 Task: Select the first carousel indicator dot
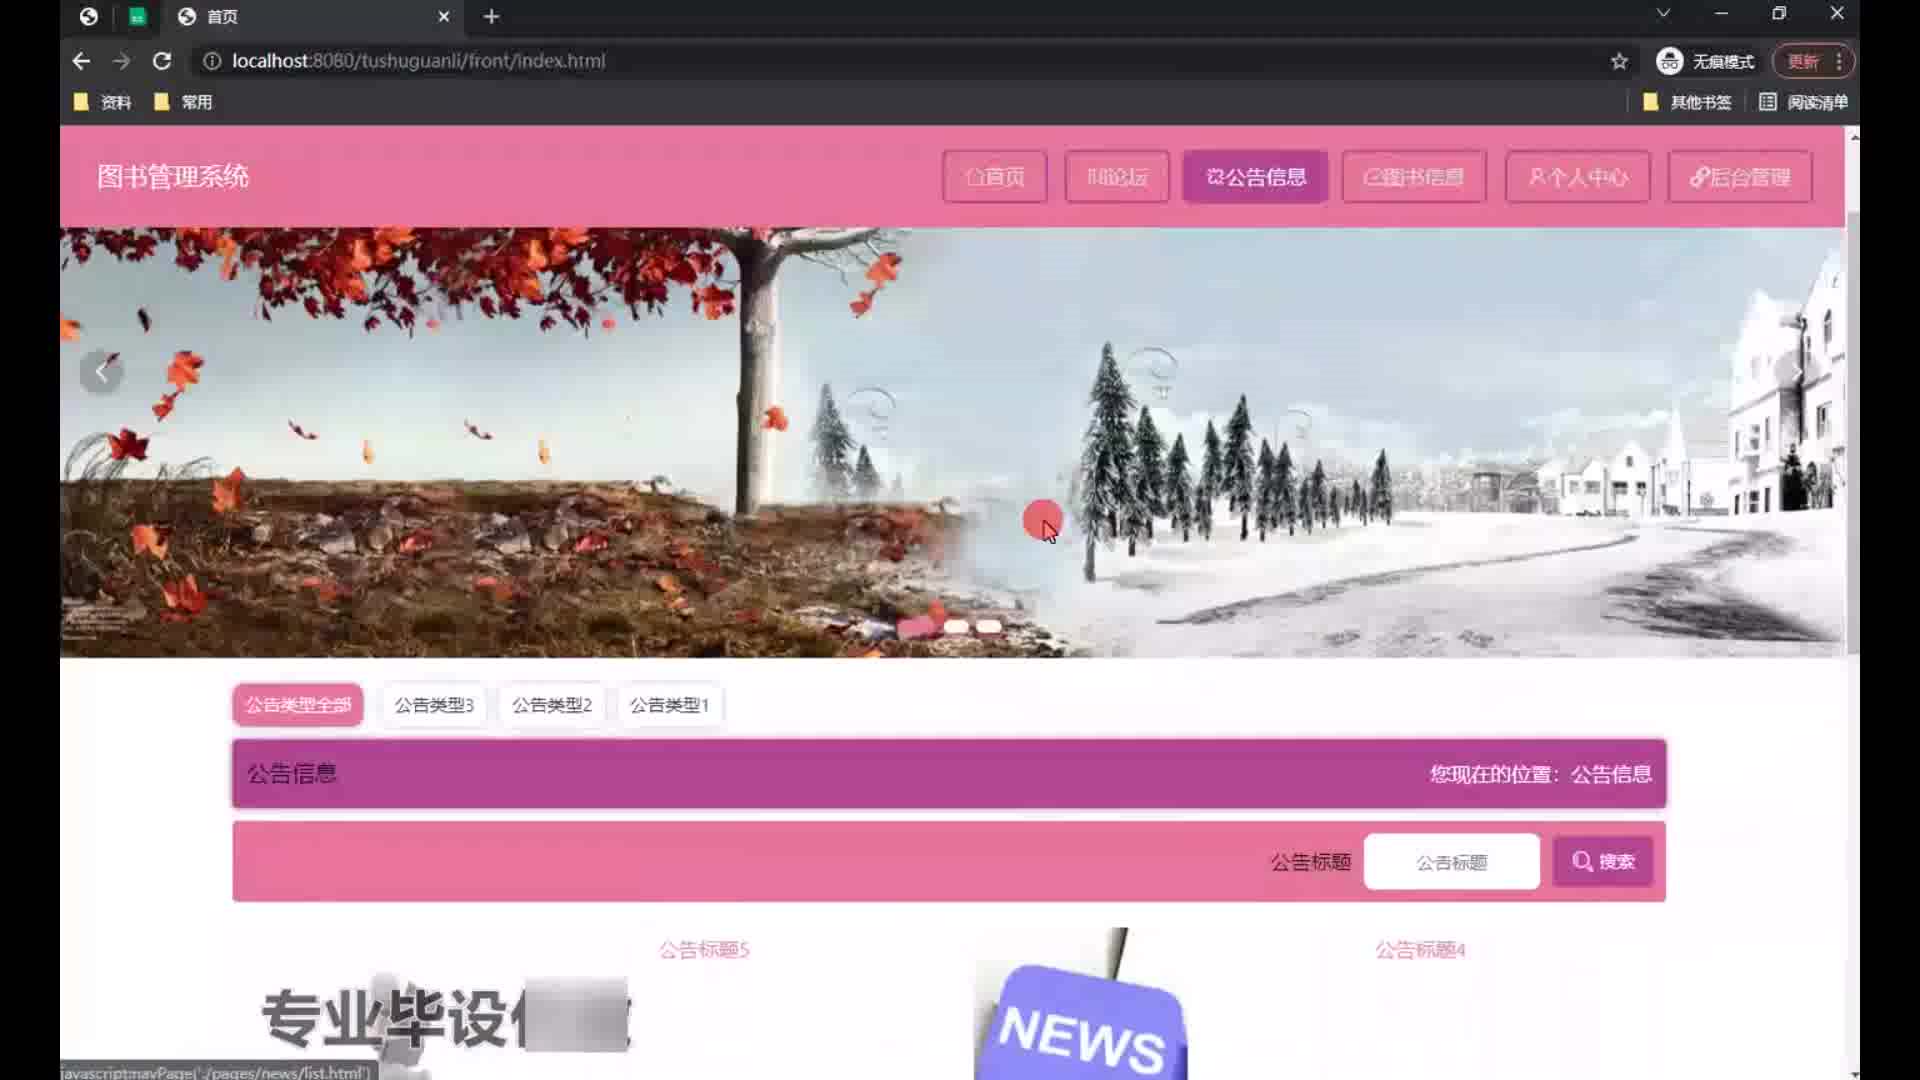click(x=916, y=627)
